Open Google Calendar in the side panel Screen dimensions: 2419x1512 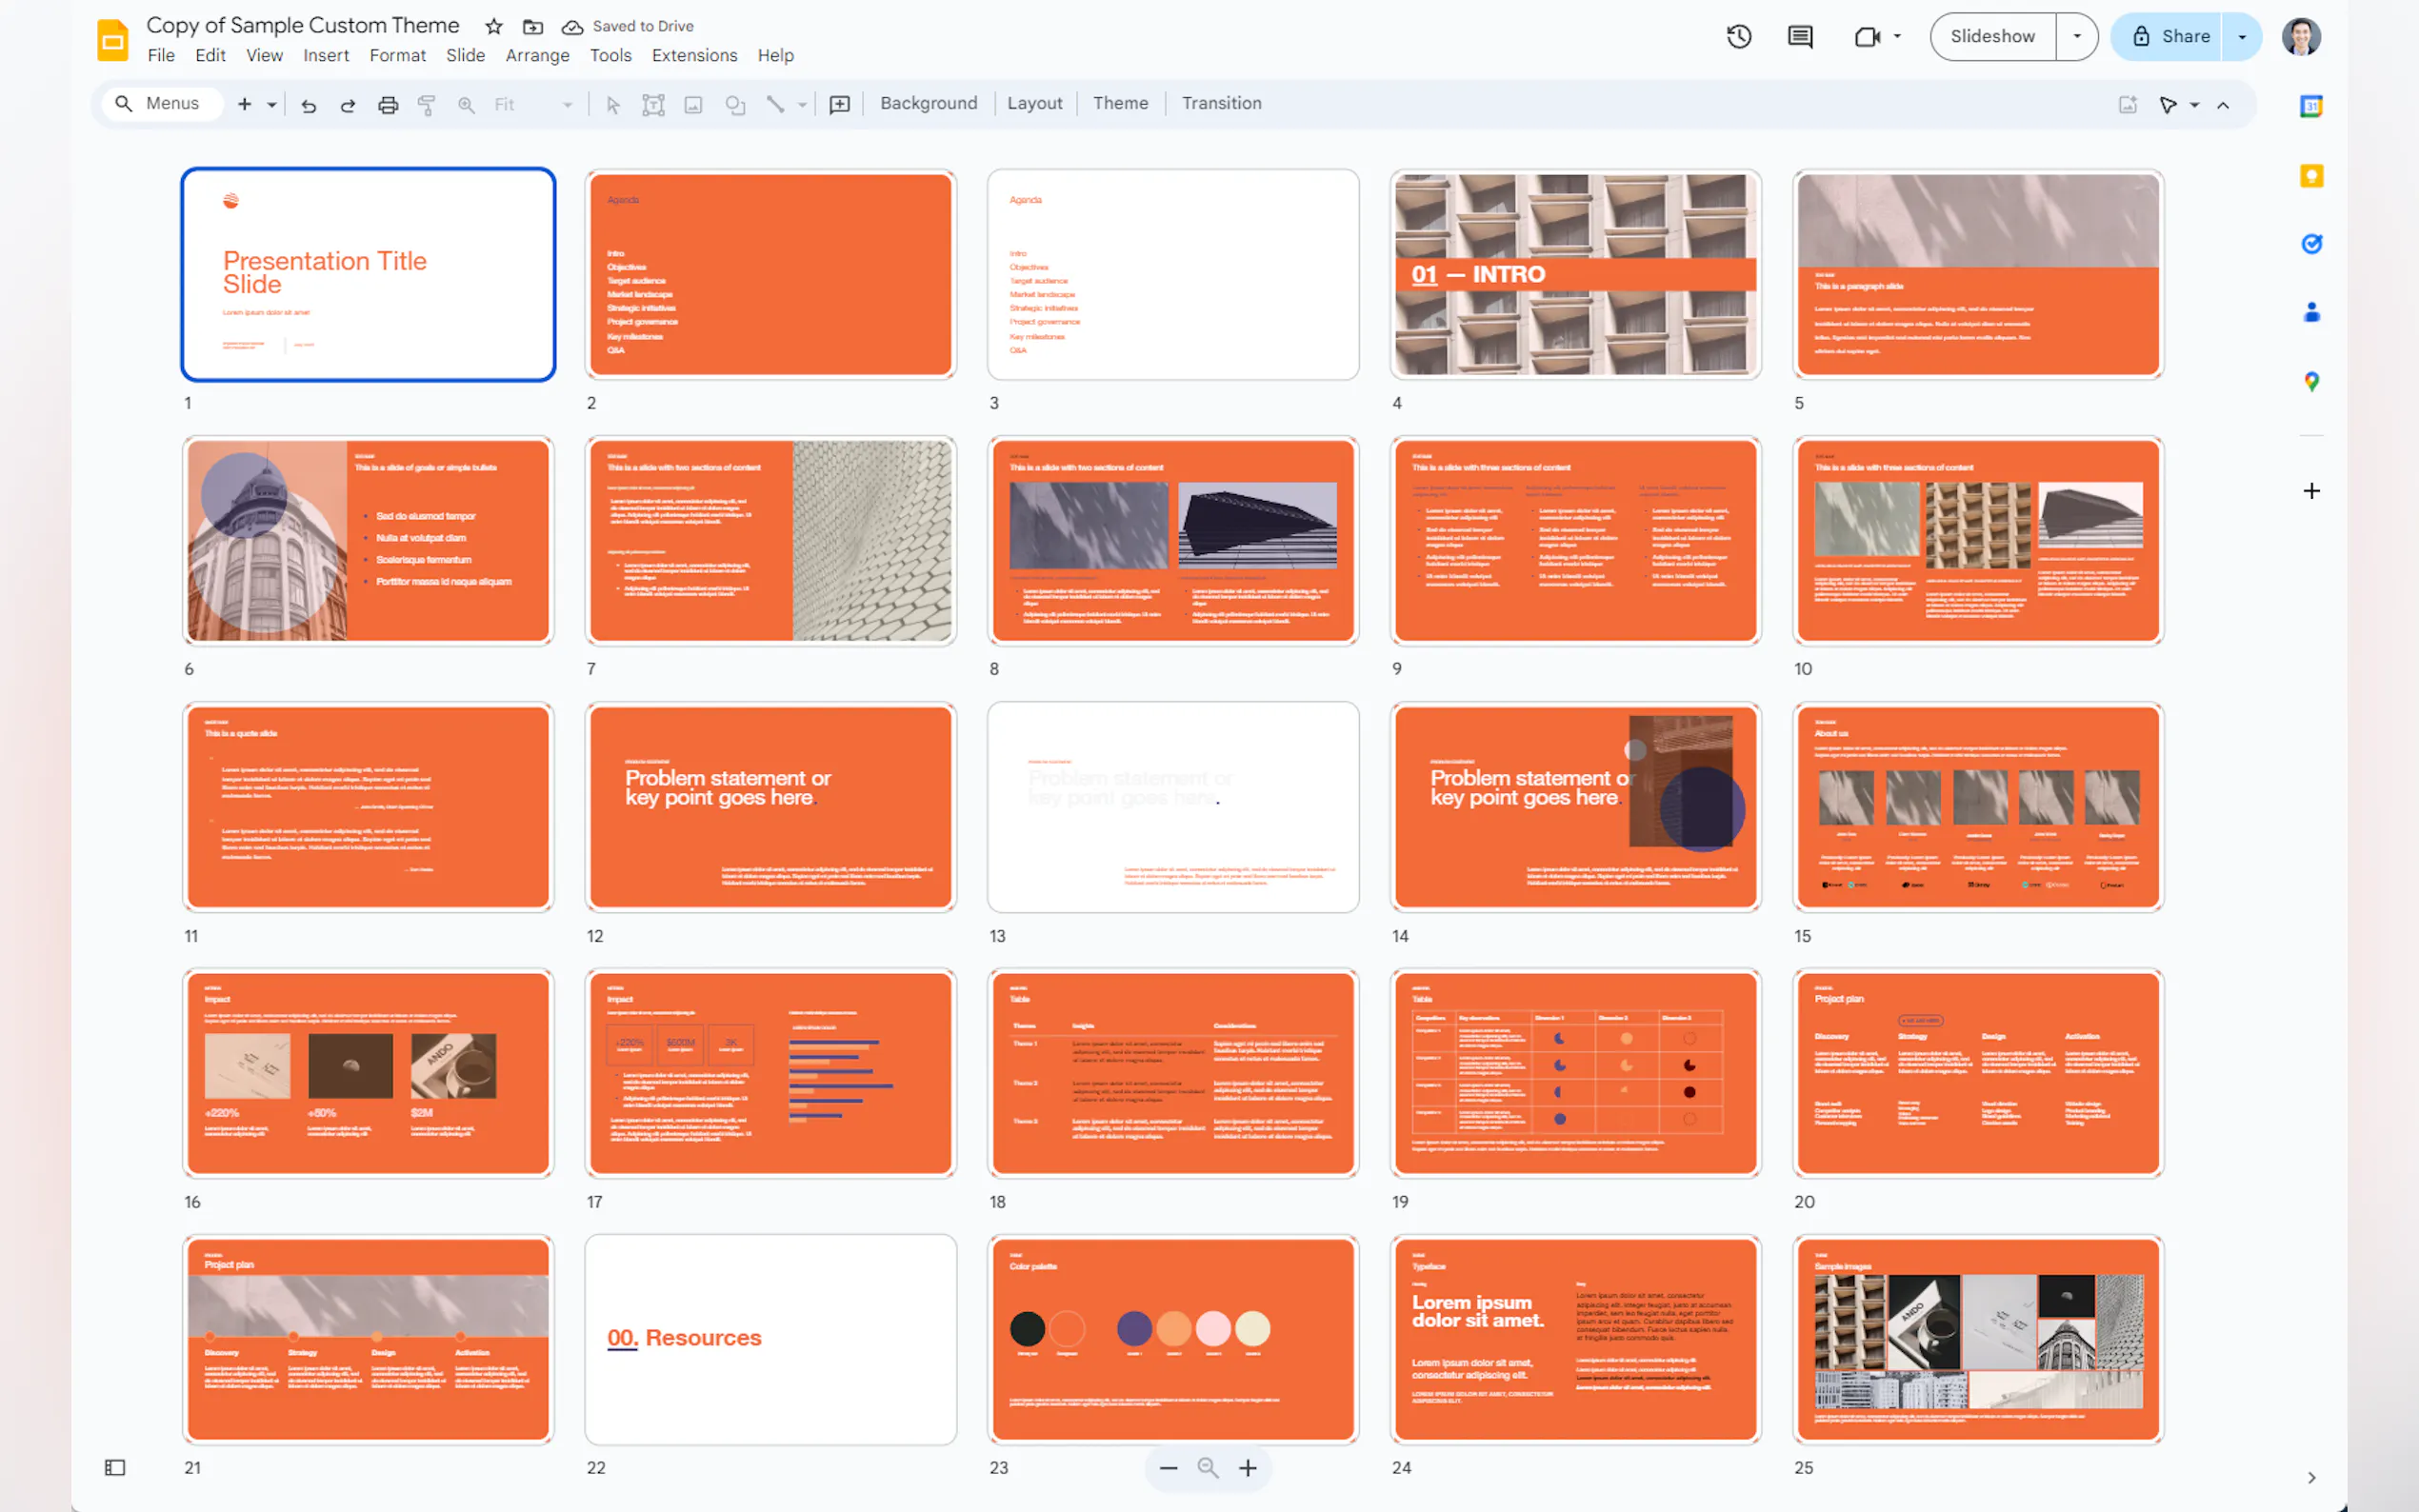(x=2312, y=105)
